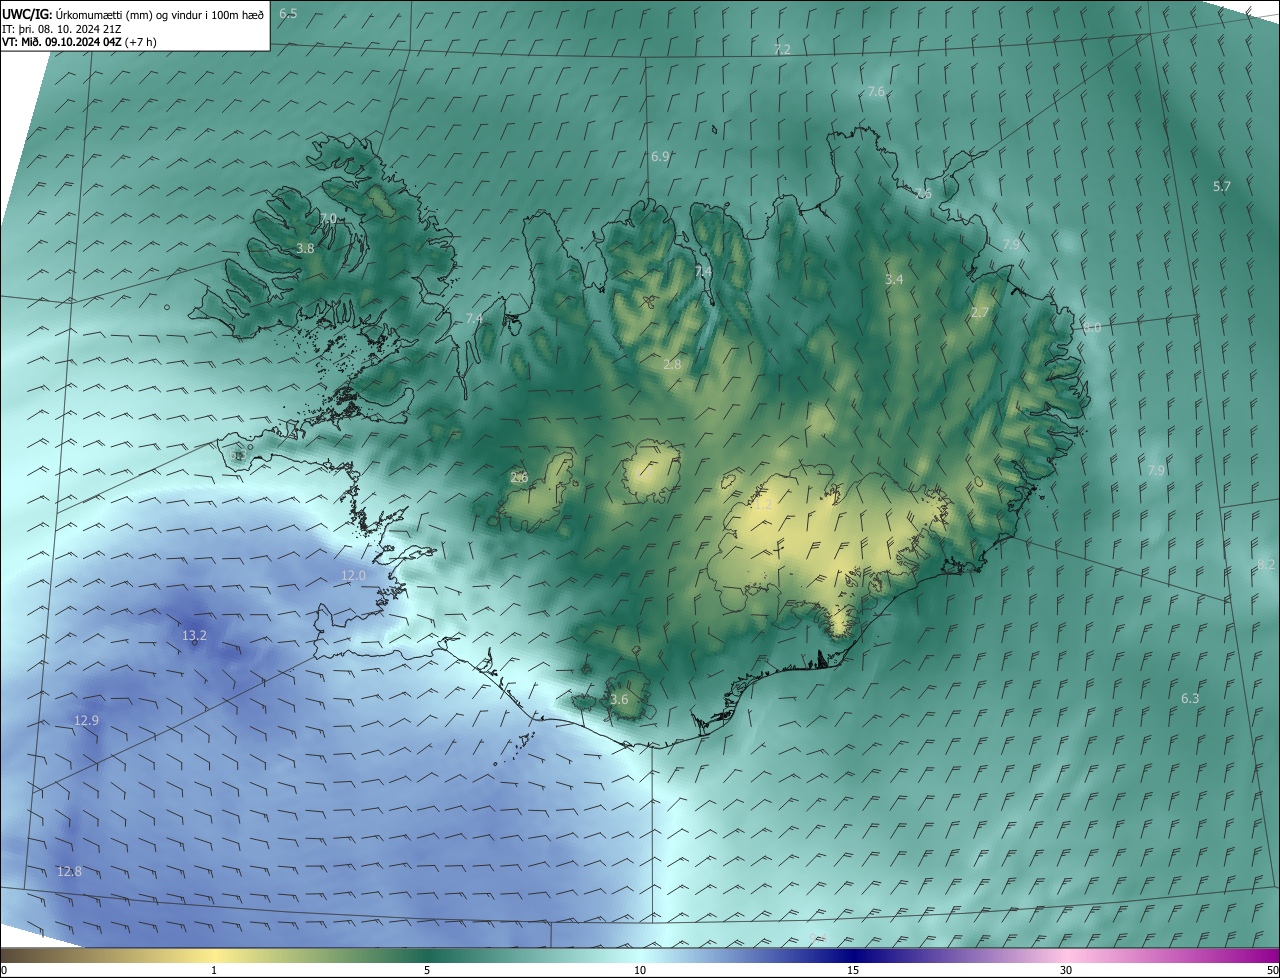Click the 12.8 value on the map
Screen dimensions: 1280x978
point(69,871)
